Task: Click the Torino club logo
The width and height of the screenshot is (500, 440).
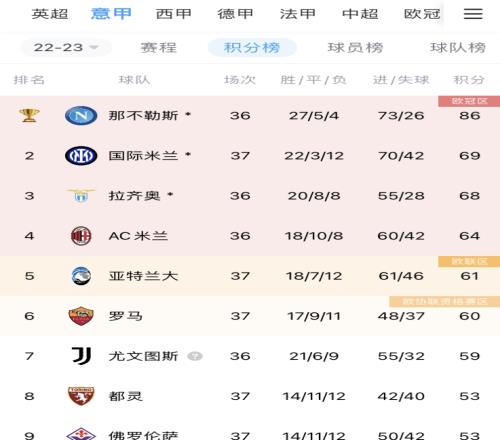Action: coord(81,396)
